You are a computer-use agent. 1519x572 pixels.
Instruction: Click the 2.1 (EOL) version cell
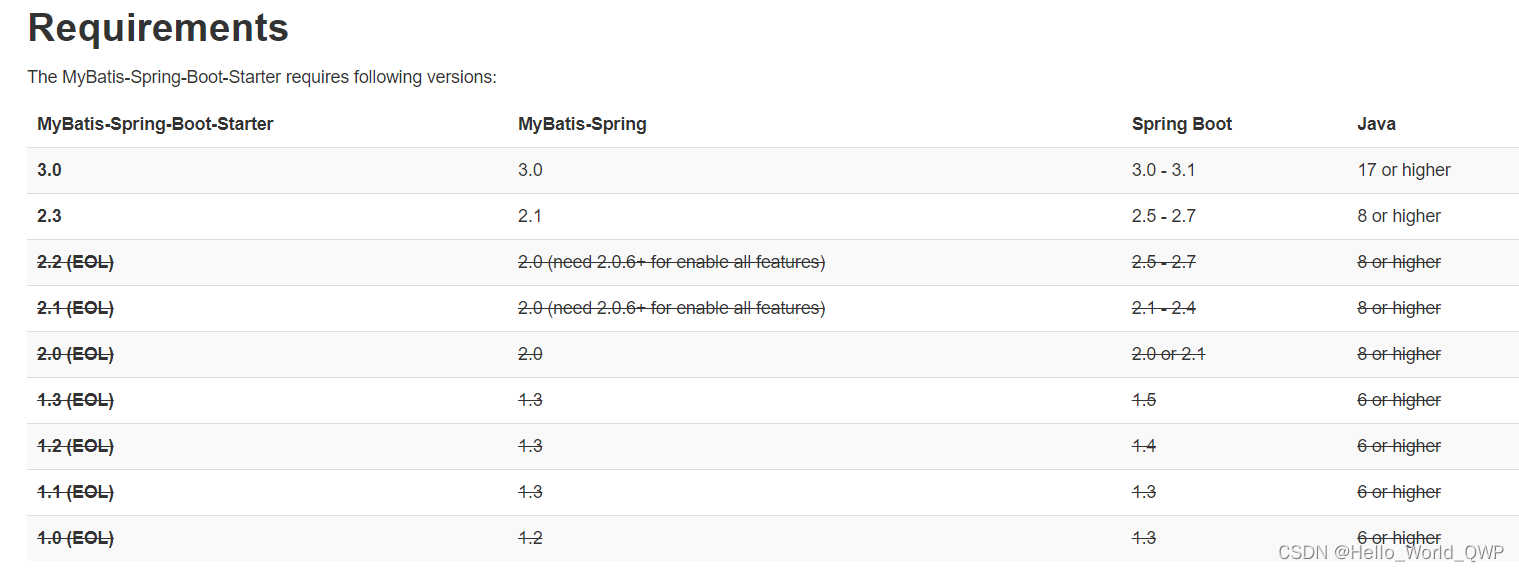pos(75,308)
